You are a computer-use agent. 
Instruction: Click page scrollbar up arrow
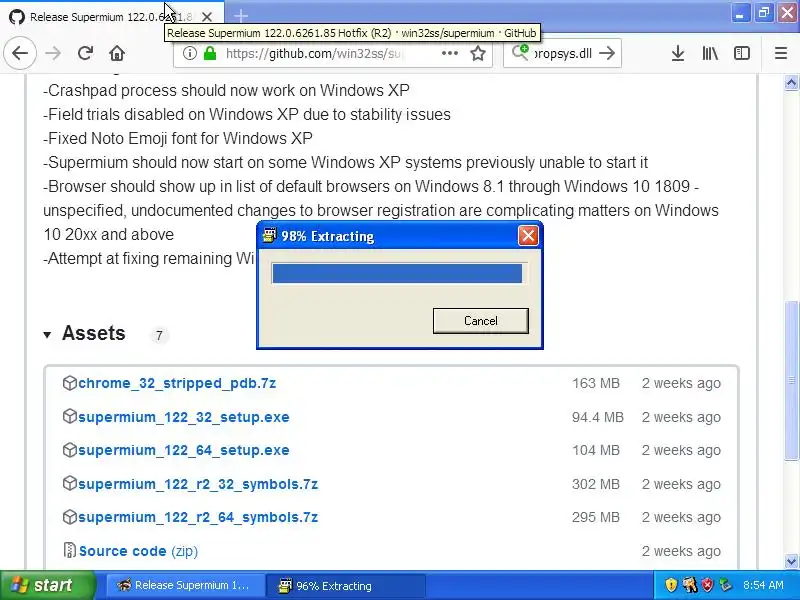[x=791, y=82]
